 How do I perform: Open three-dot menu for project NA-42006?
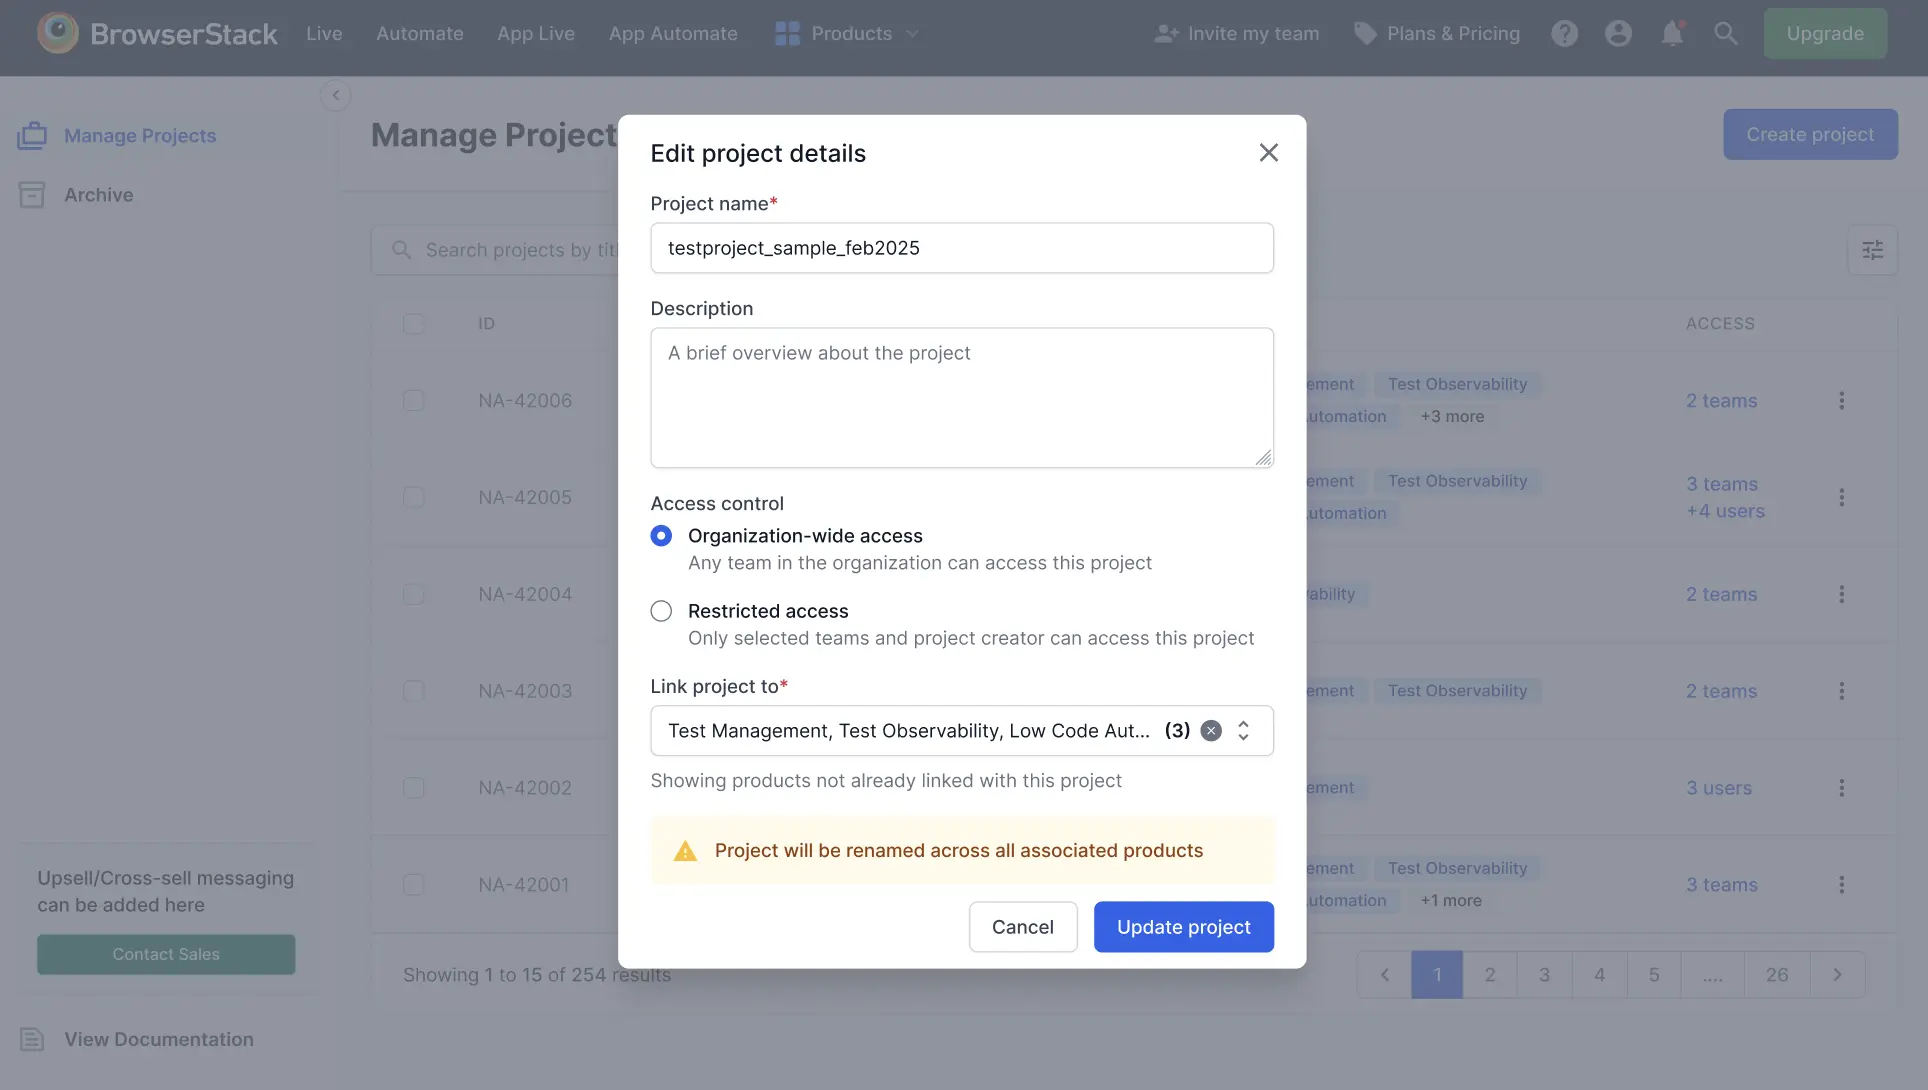(x=1841, y=401)
